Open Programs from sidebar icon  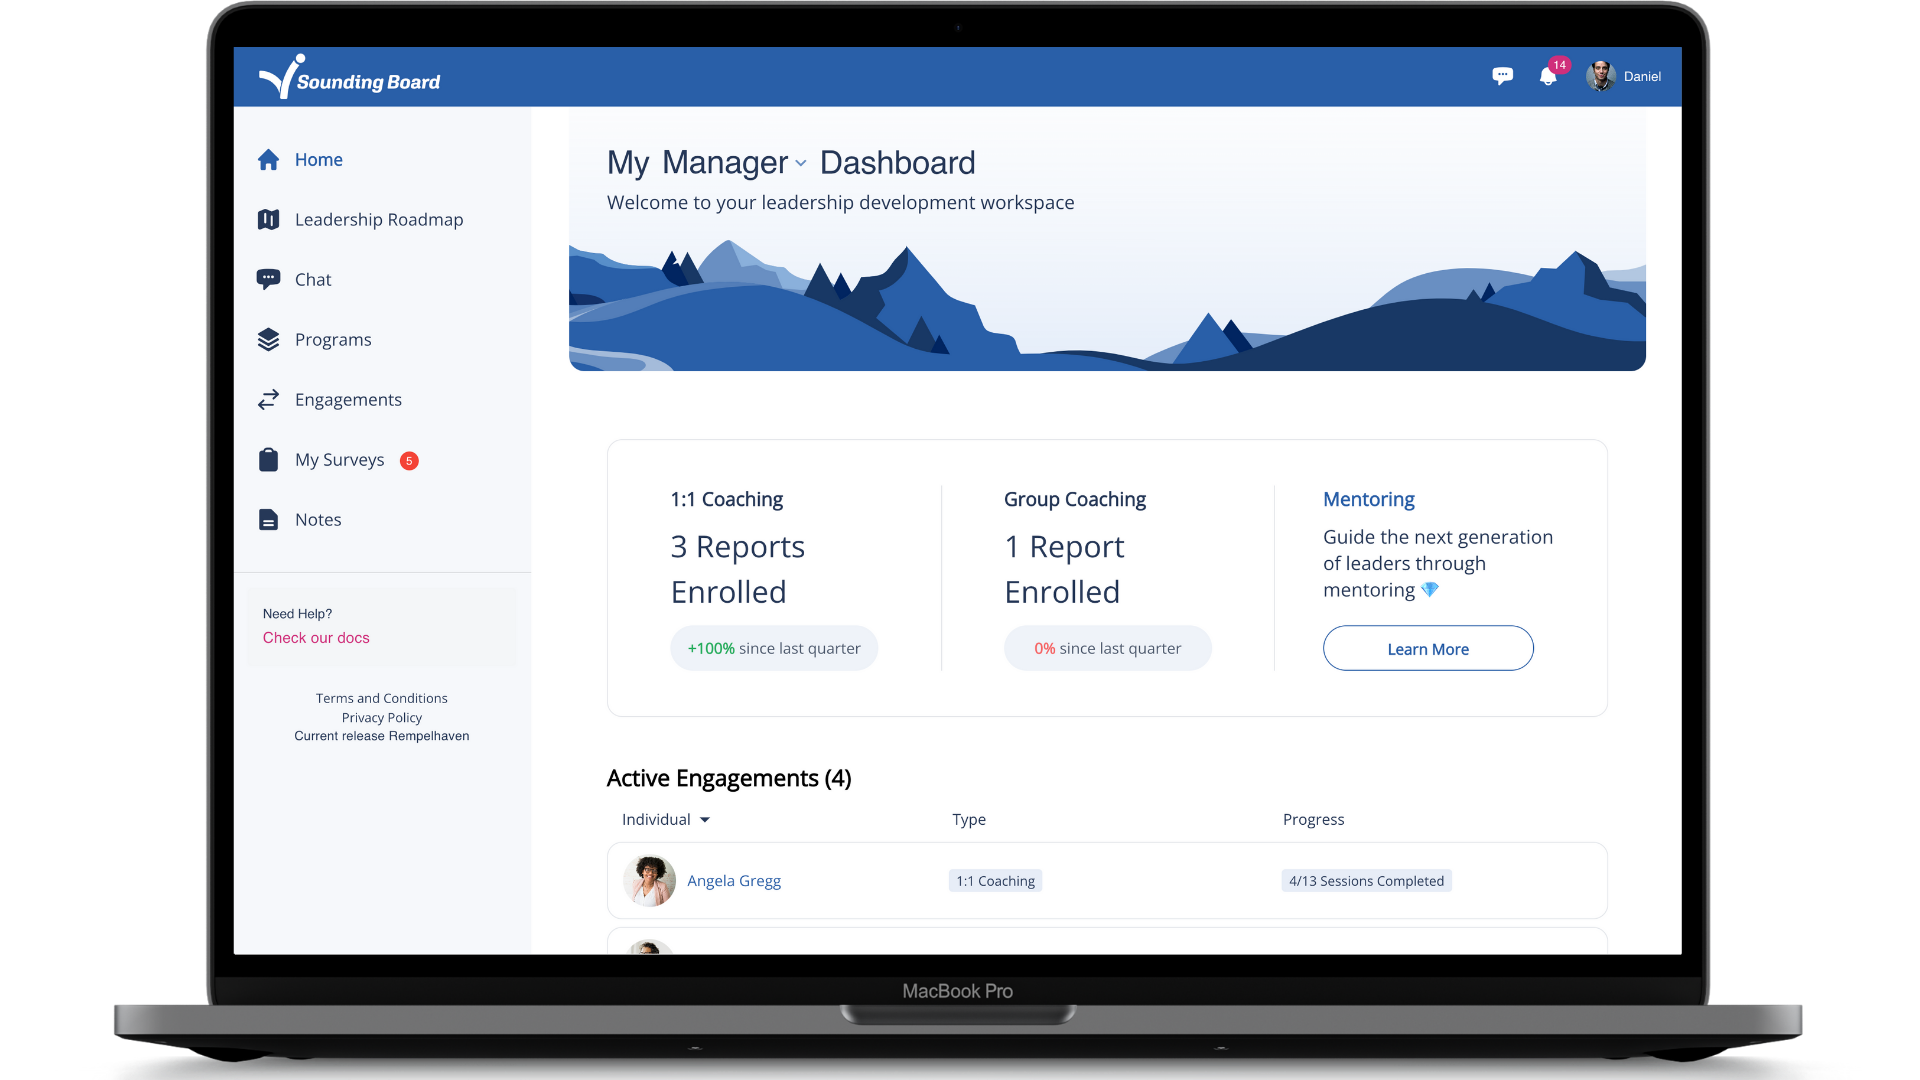pos(269,339)
